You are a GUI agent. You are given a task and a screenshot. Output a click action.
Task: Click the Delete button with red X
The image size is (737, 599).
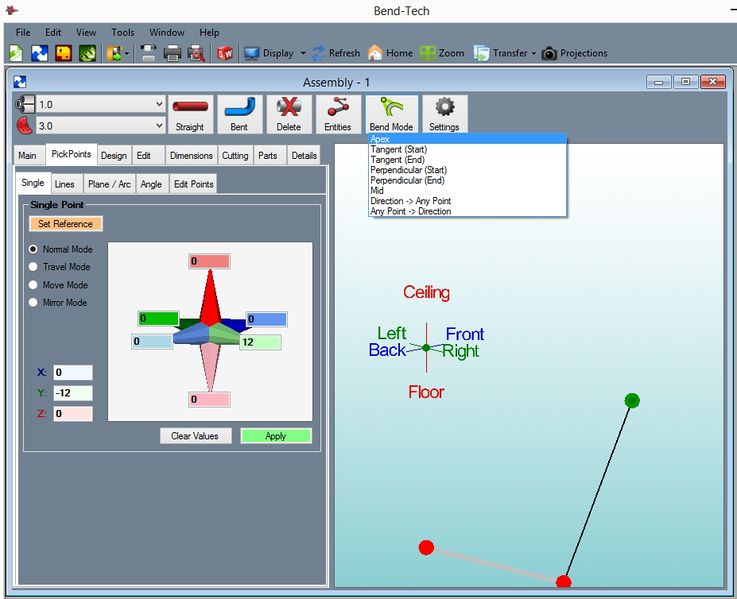click(289, 114)
